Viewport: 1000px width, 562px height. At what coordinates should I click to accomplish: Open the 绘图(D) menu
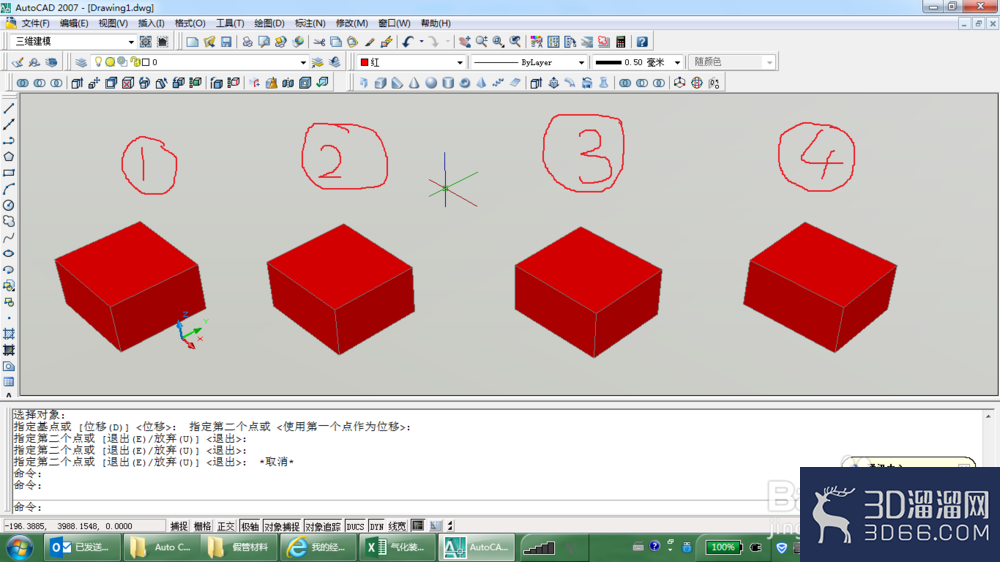click(x=269, y=23)
